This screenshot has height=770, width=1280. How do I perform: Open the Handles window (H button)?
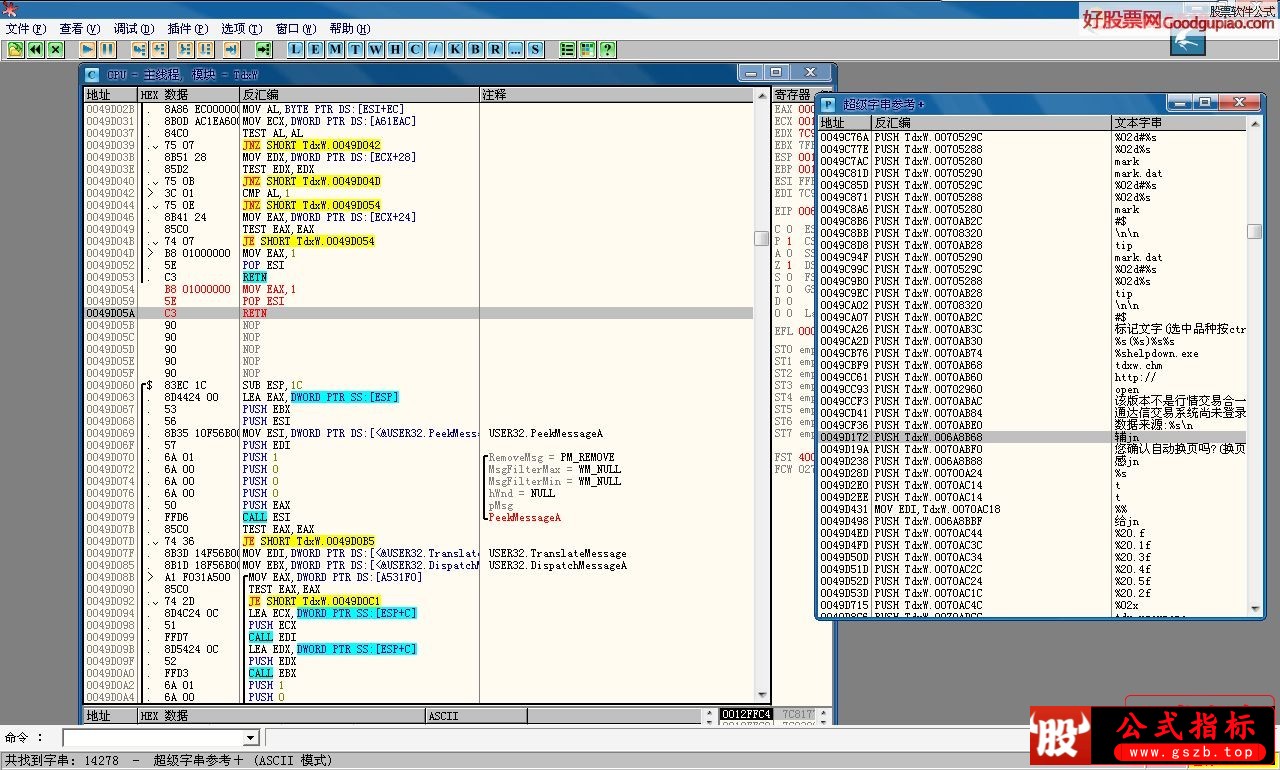click(x=396, y=49)
